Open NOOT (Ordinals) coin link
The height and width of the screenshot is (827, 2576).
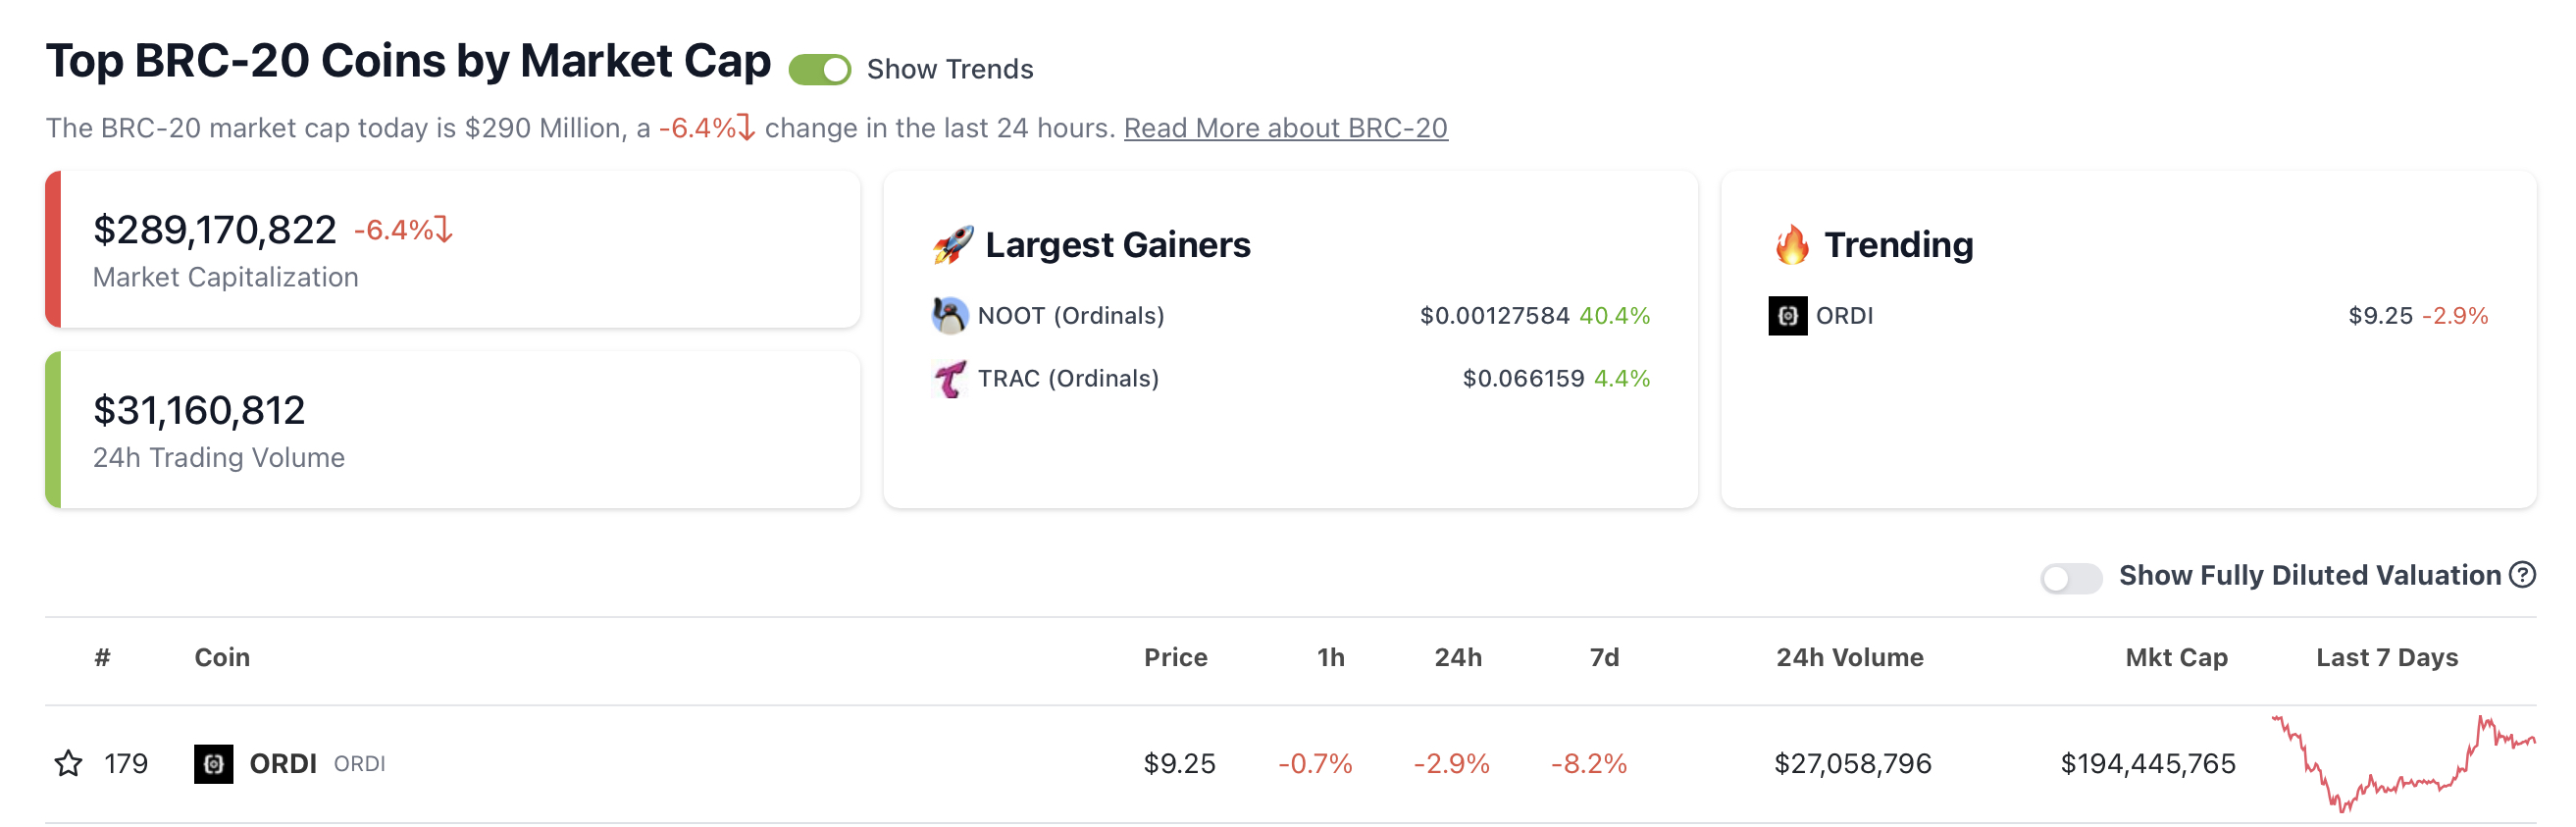click(1070, 315)
